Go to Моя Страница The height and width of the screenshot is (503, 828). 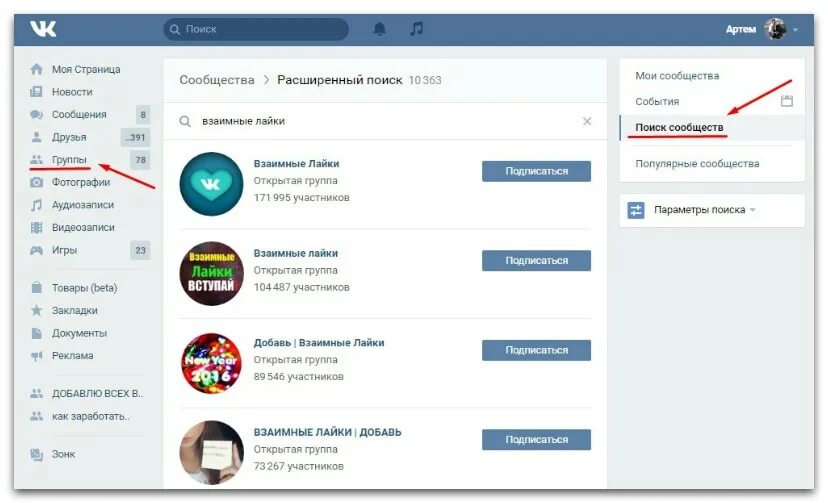click(86, 69)
